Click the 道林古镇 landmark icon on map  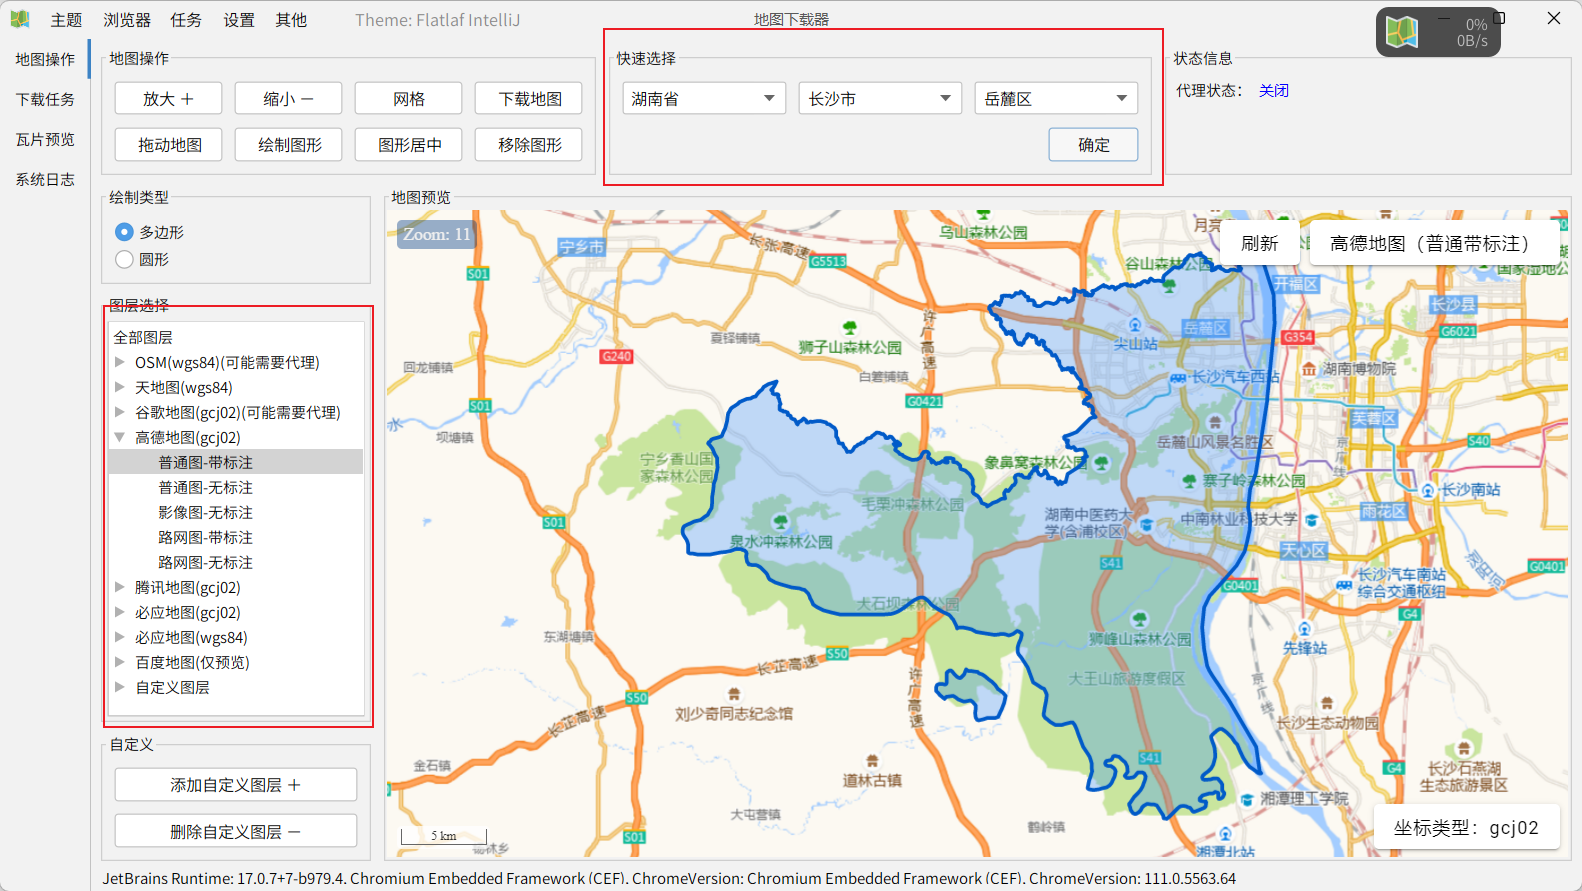click(872, 761)
